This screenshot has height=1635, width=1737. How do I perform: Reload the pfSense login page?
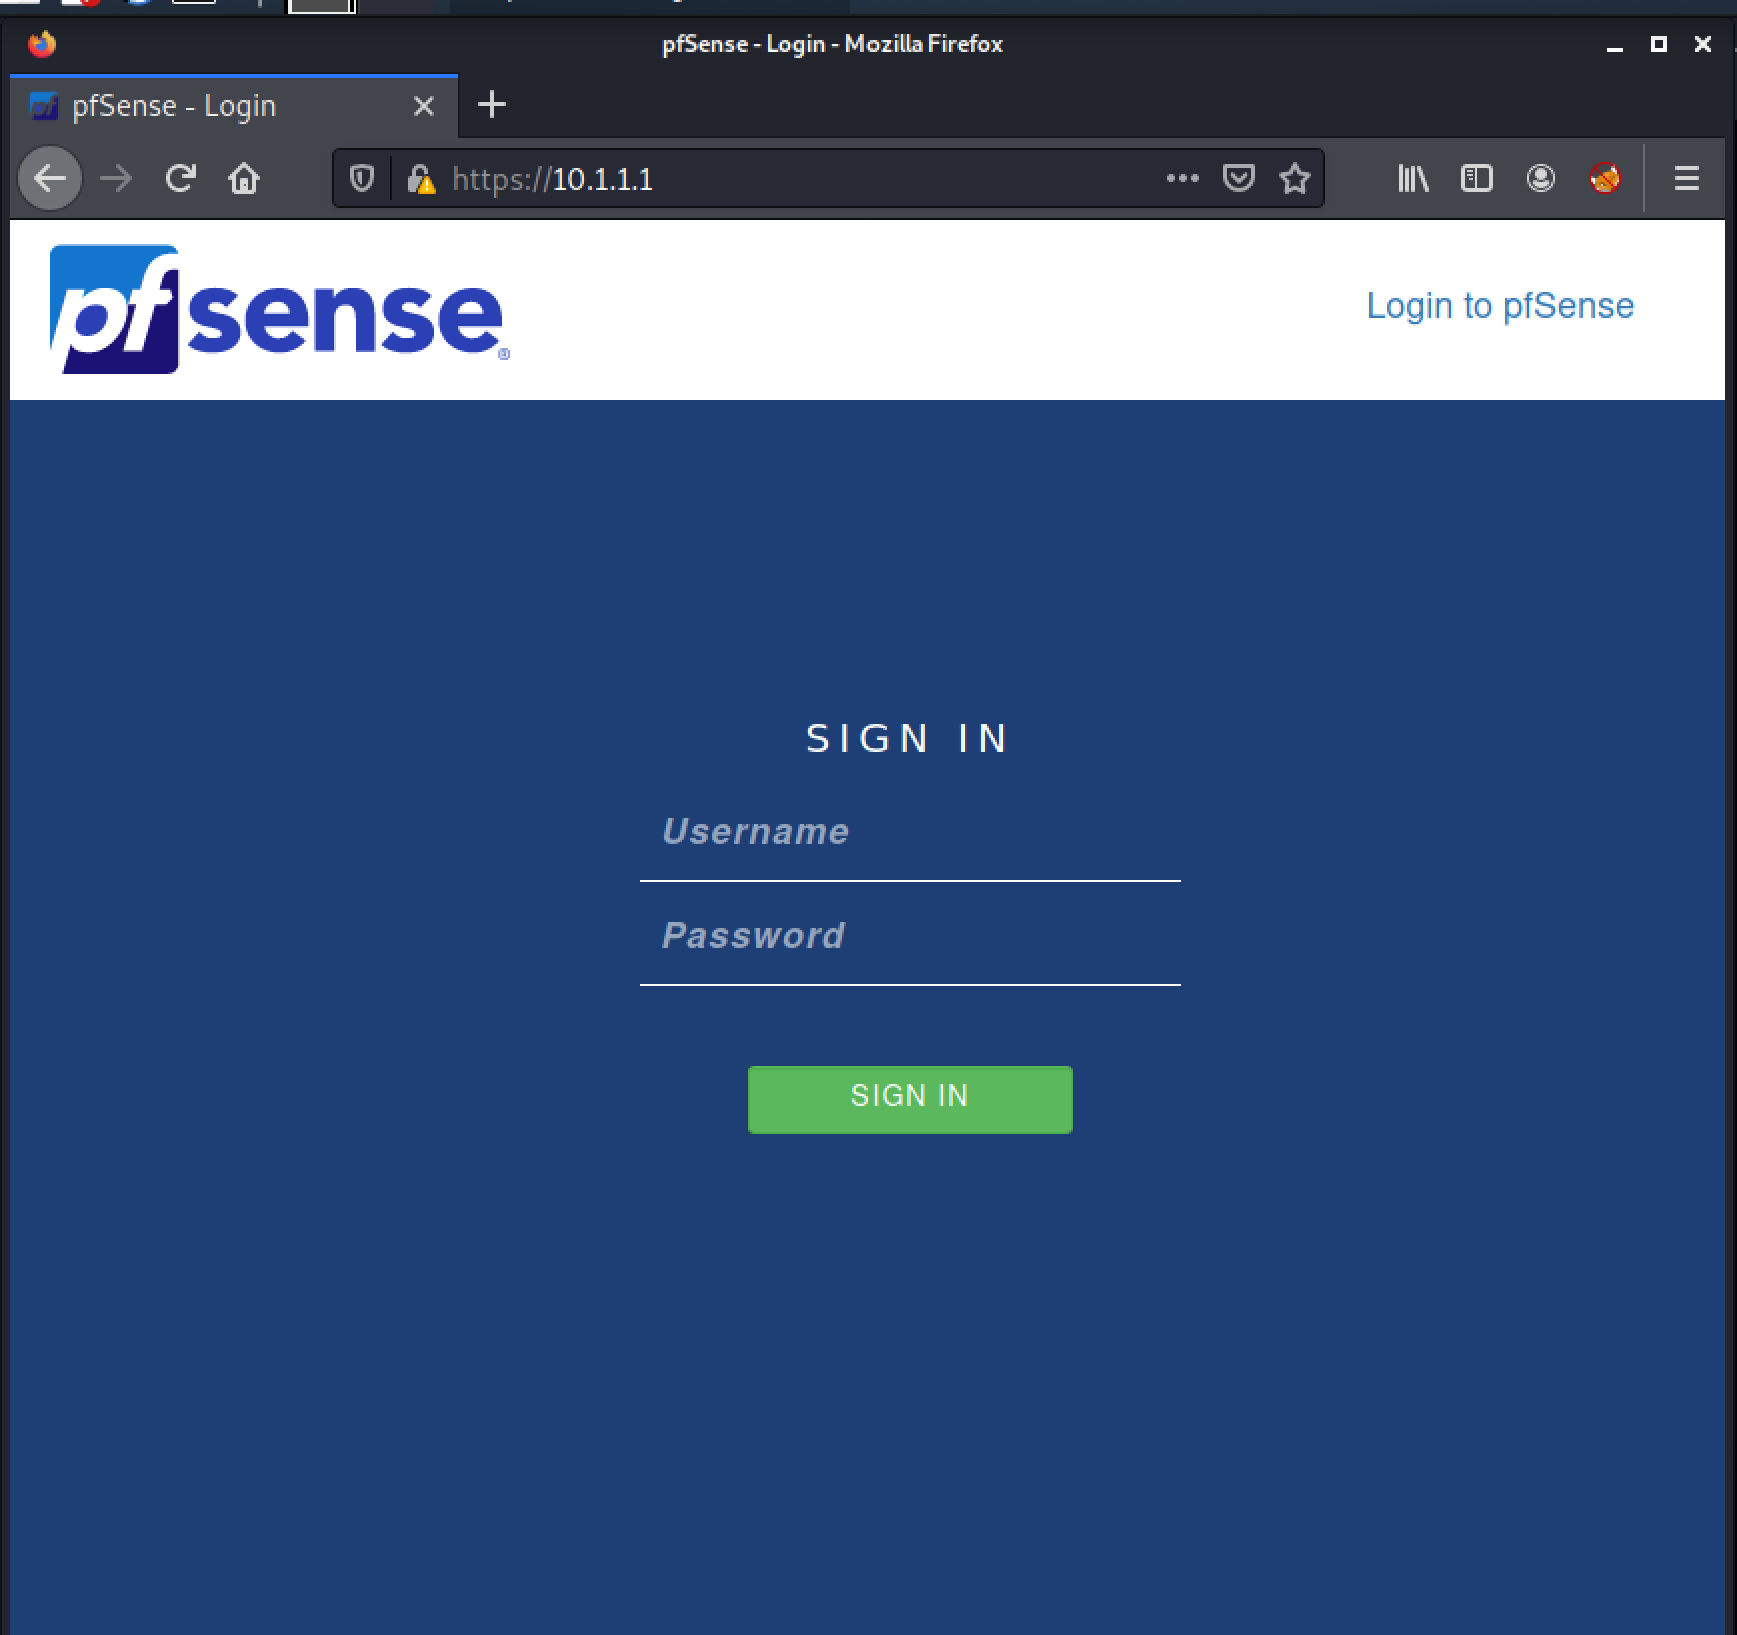click(180, 179)
